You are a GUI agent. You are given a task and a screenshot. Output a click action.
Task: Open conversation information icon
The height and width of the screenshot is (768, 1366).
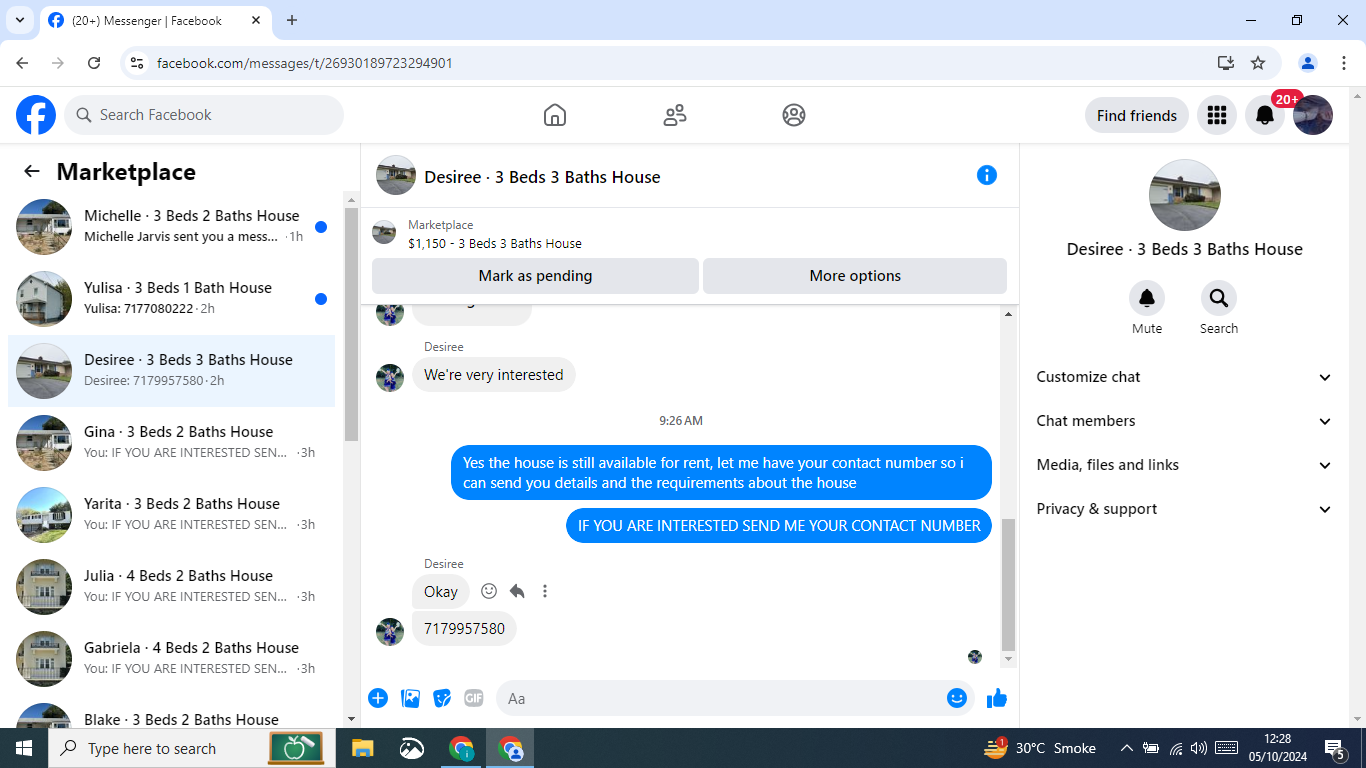point(987,175)
